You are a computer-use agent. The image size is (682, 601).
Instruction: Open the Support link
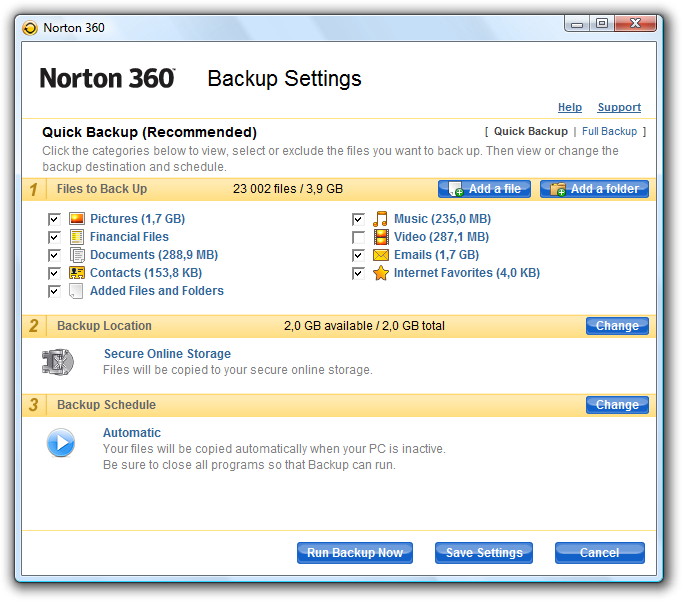point(619,107)
